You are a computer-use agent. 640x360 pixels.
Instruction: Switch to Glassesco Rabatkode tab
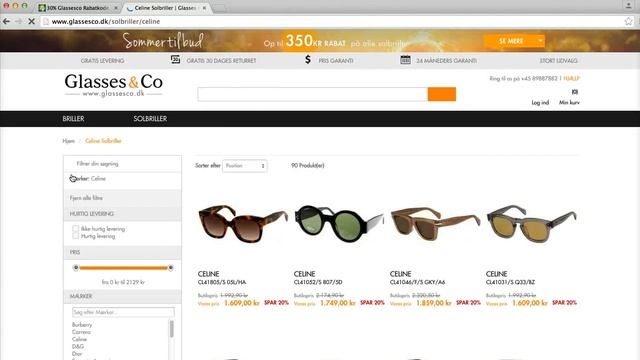[x=77, y=8]
